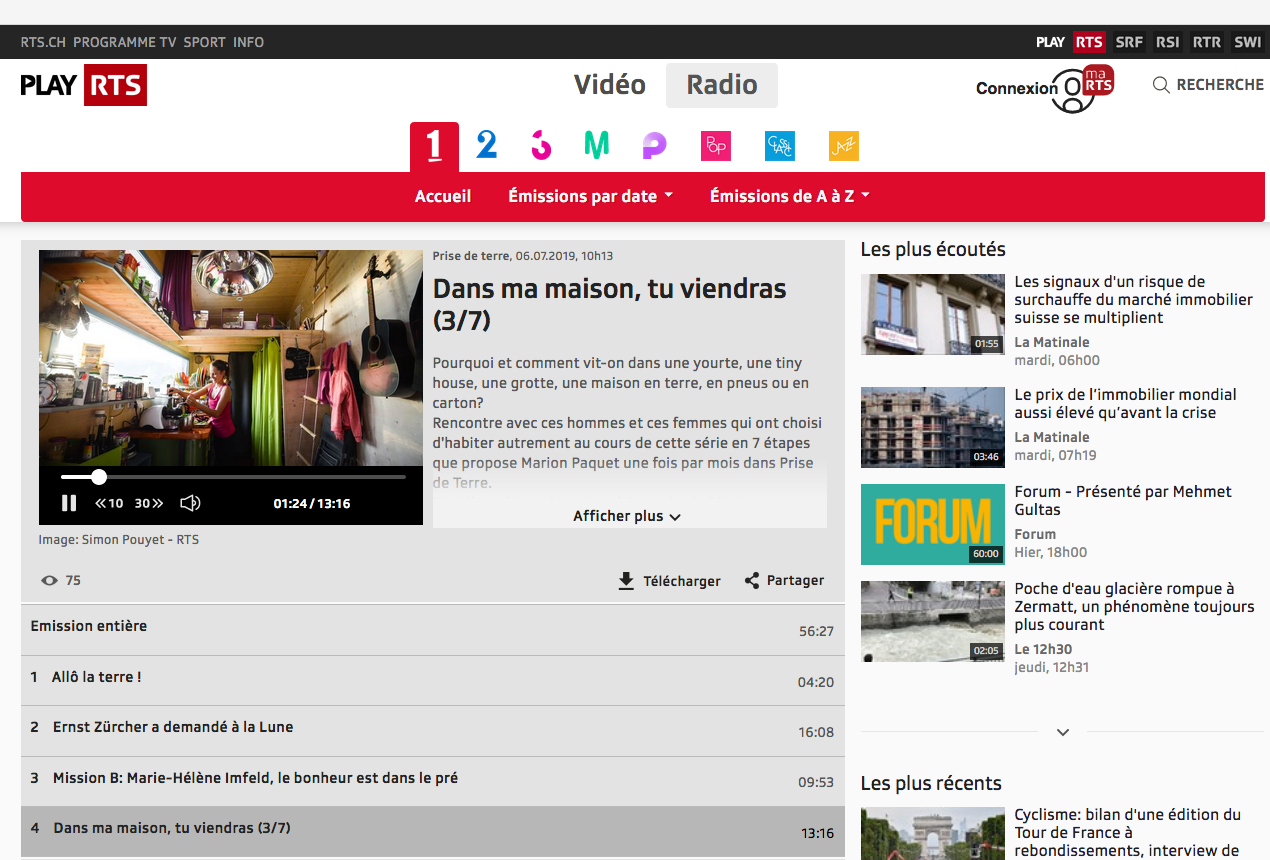Select the purple P podcast channel icon
1270x860 pixels.
654,145
